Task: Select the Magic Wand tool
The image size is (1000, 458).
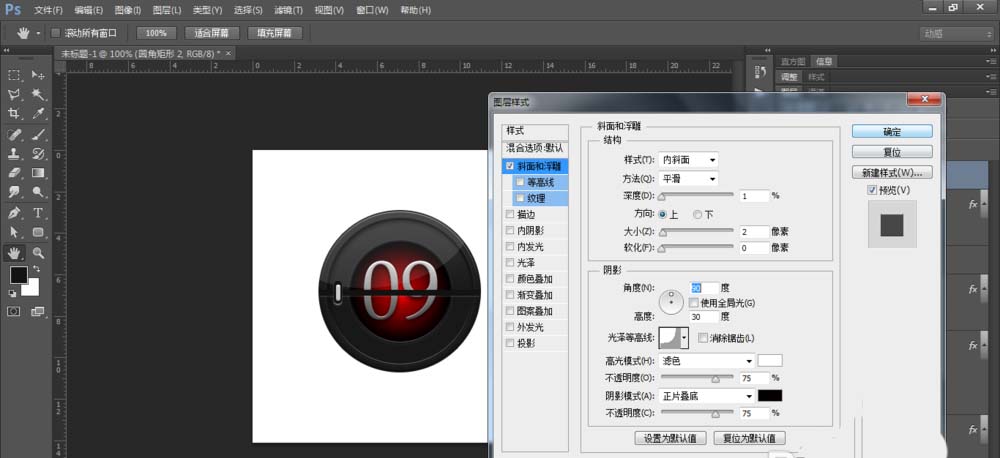Action: point(38,95)
